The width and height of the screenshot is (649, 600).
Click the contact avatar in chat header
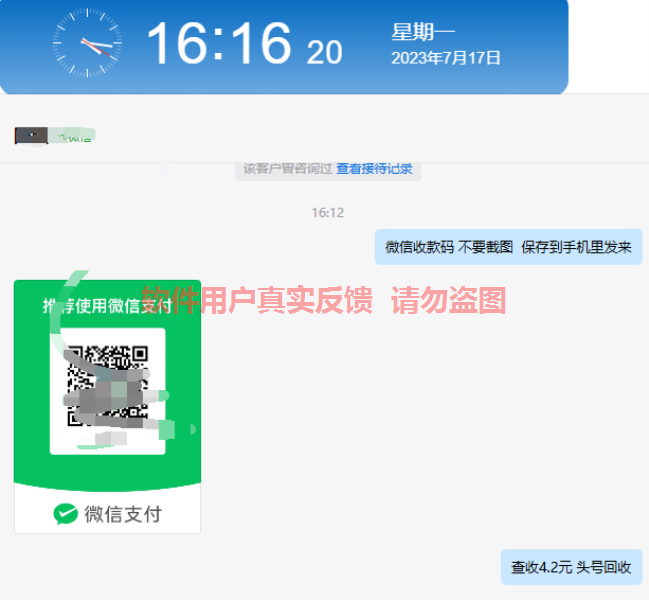(31, 136)
